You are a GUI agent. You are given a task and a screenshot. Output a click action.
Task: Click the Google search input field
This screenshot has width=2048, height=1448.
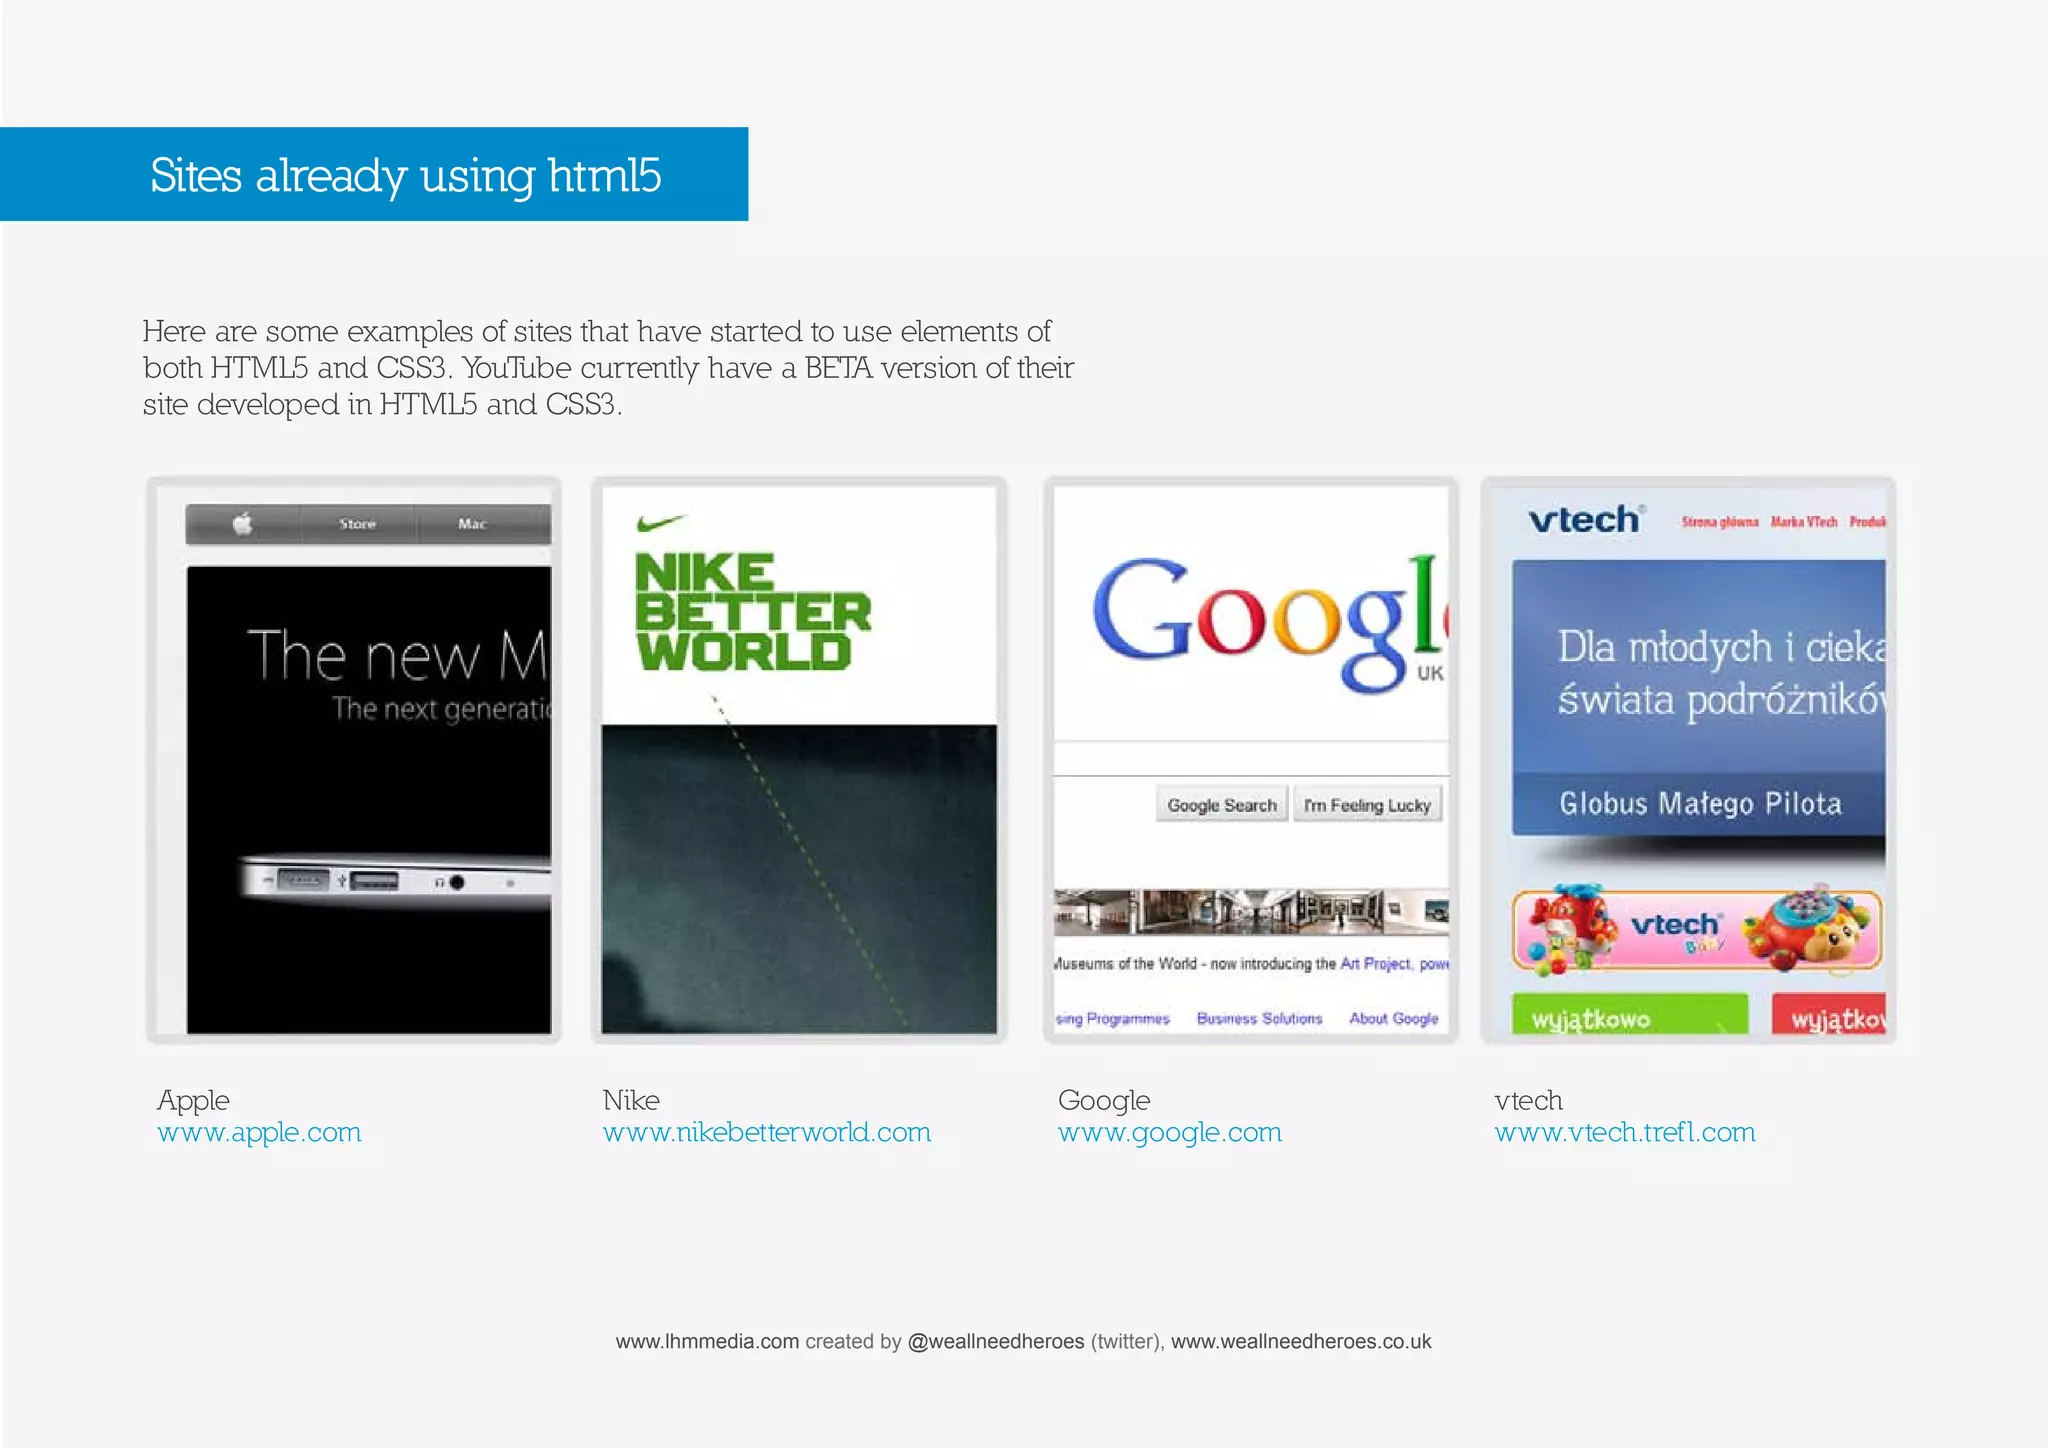pyautogui.click(x=1251, y=758)
